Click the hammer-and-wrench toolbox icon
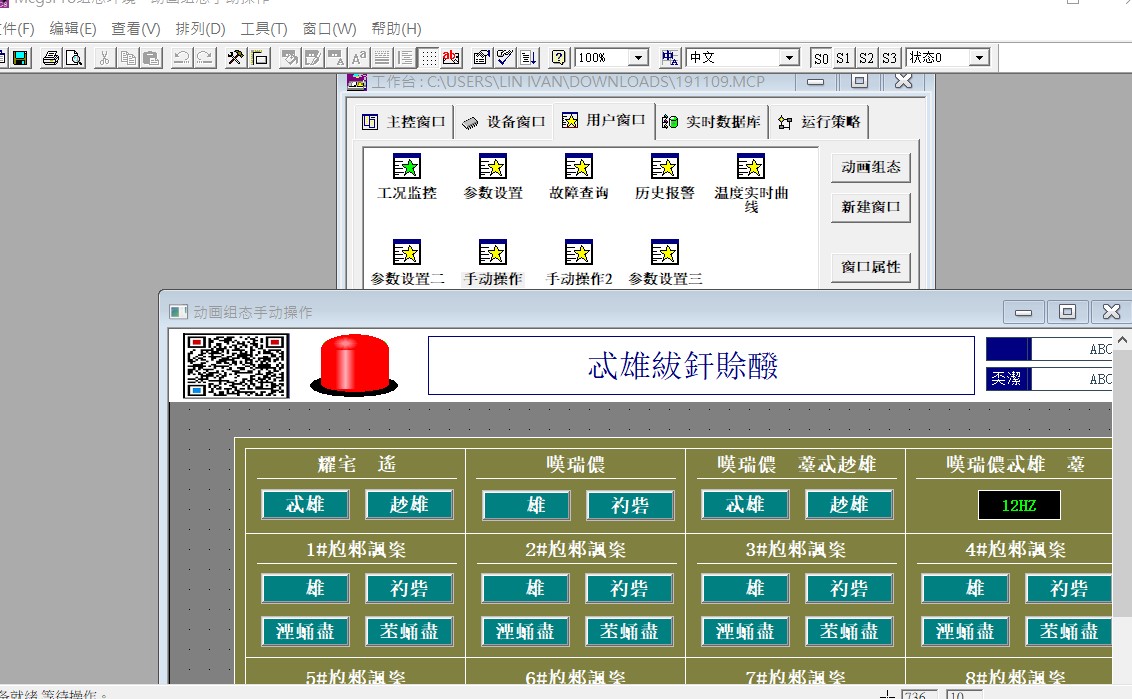This screenshot has width=1132, height=699. click(236, 58)
